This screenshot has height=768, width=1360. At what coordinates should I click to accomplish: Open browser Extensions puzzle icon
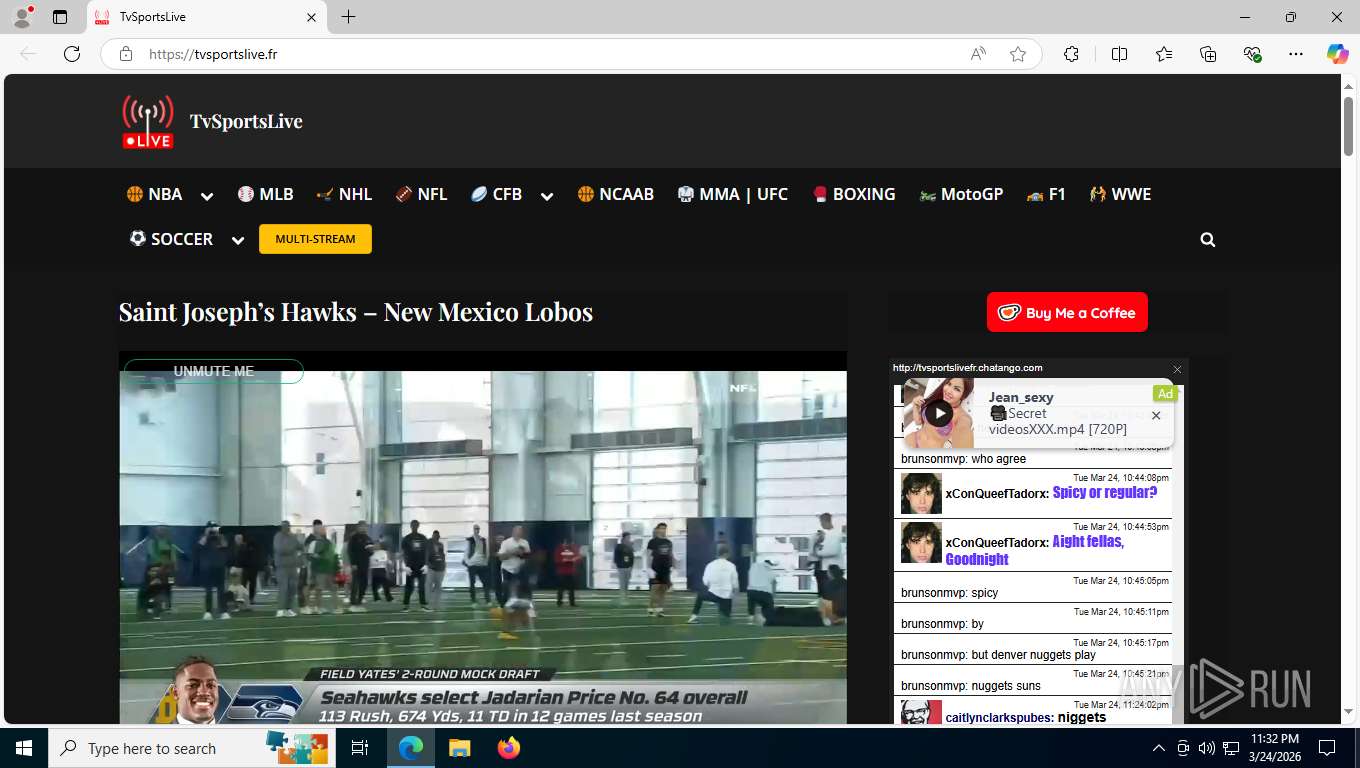(x=1071, y=54)
